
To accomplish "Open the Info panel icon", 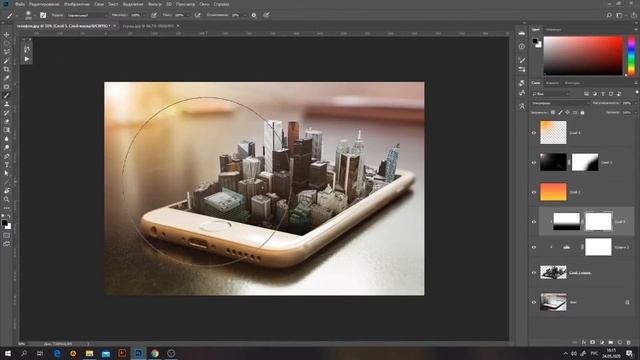I will (x=522, y=47).
